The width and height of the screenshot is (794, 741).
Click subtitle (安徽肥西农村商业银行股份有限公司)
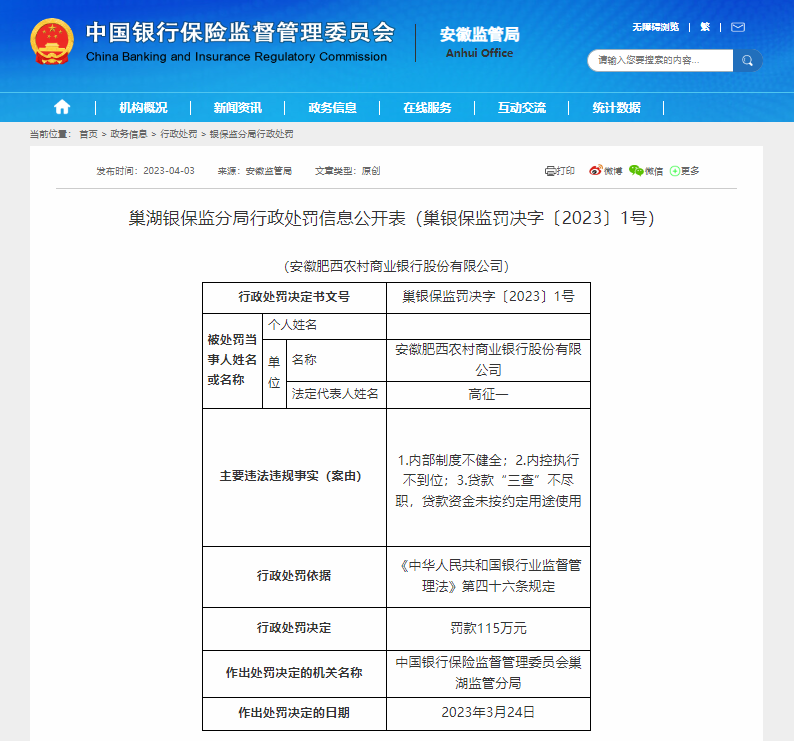pyautogui.click(x=396, y=266)
